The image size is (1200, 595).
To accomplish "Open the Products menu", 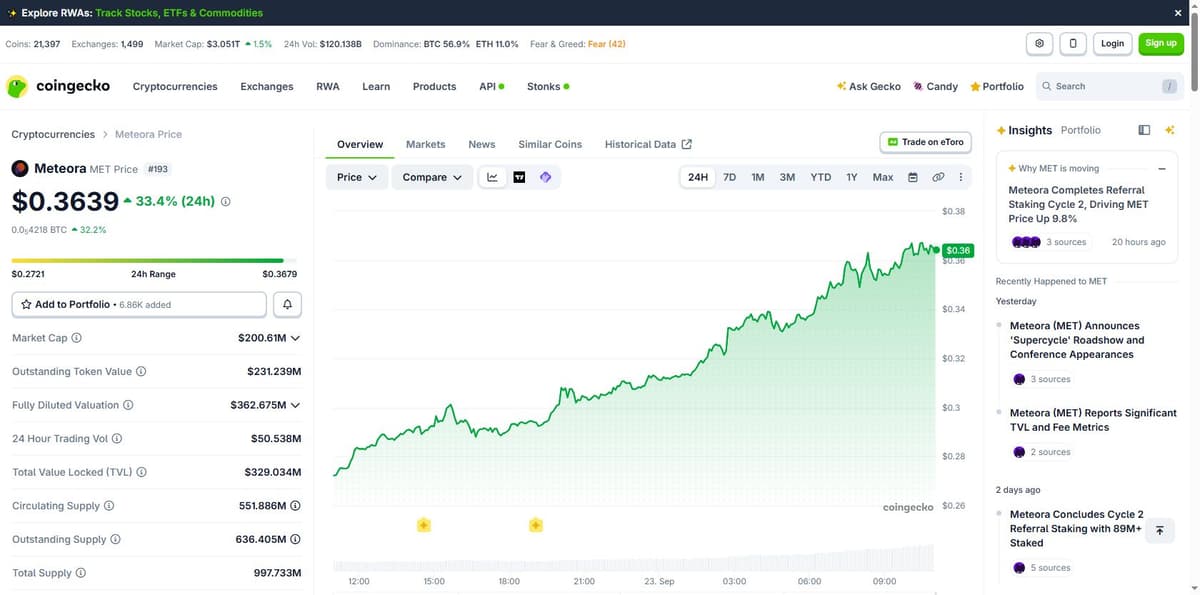I will click(434, 87).
